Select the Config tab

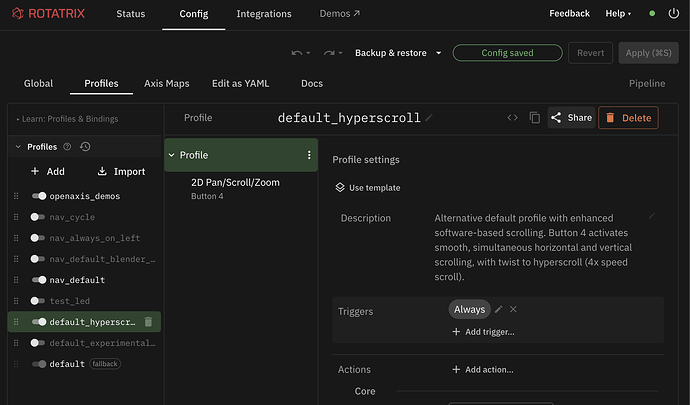194,14
